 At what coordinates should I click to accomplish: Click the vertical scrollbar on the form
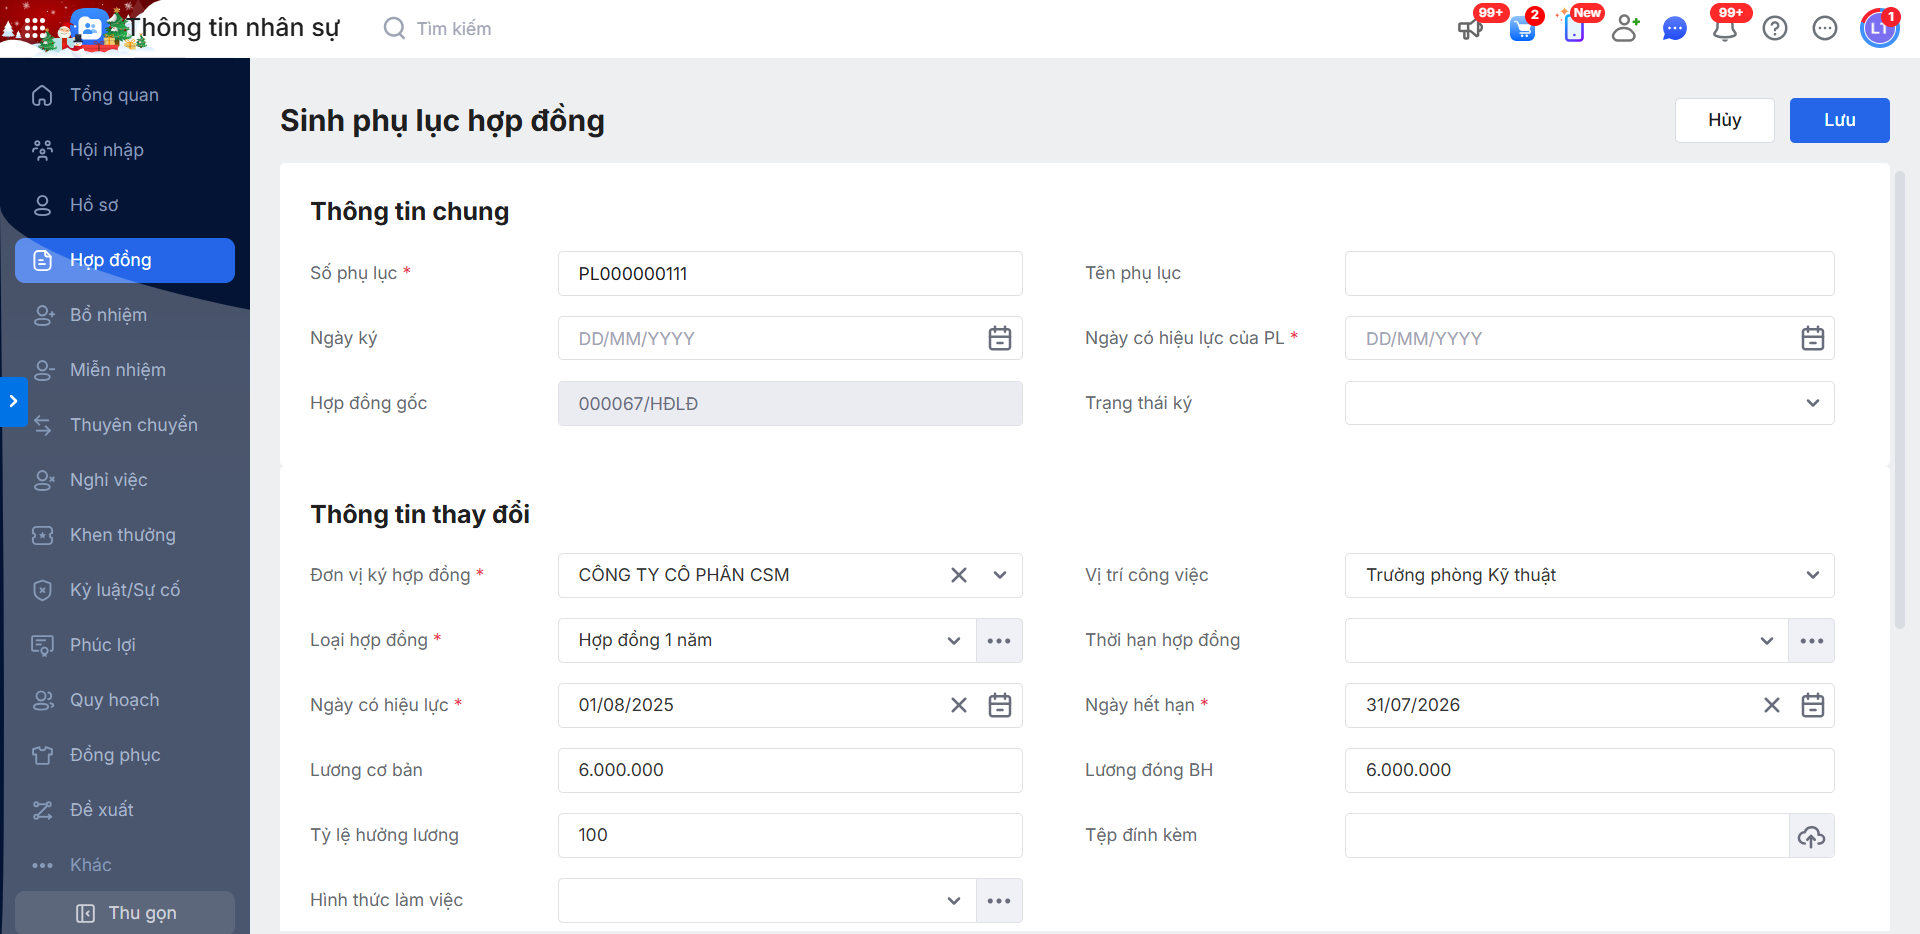(1899, 400)
